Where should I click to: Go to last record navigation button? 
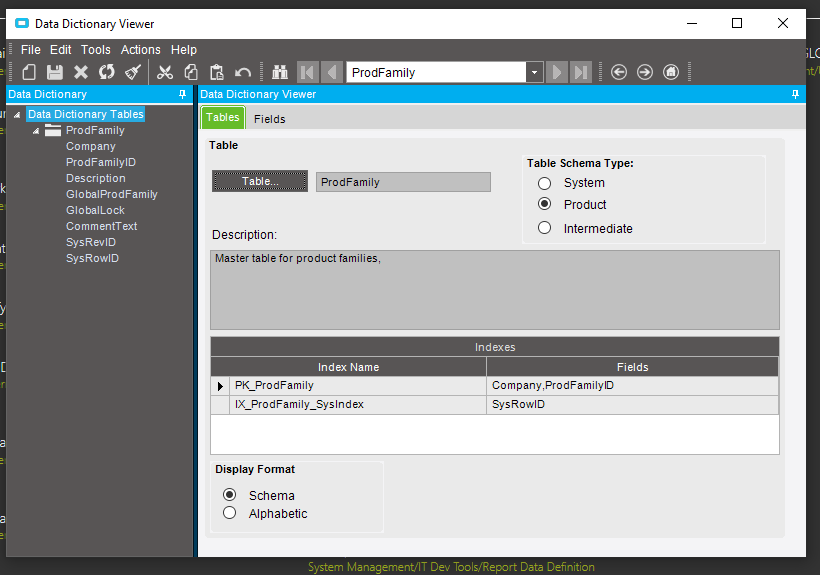580,72
